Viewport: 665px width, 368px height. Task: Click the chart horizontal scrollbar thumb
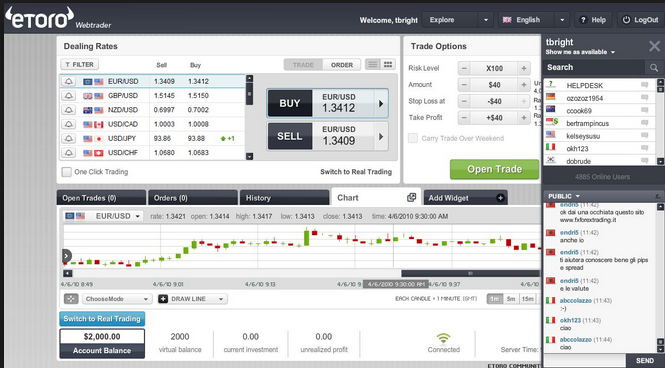point(471,273)
